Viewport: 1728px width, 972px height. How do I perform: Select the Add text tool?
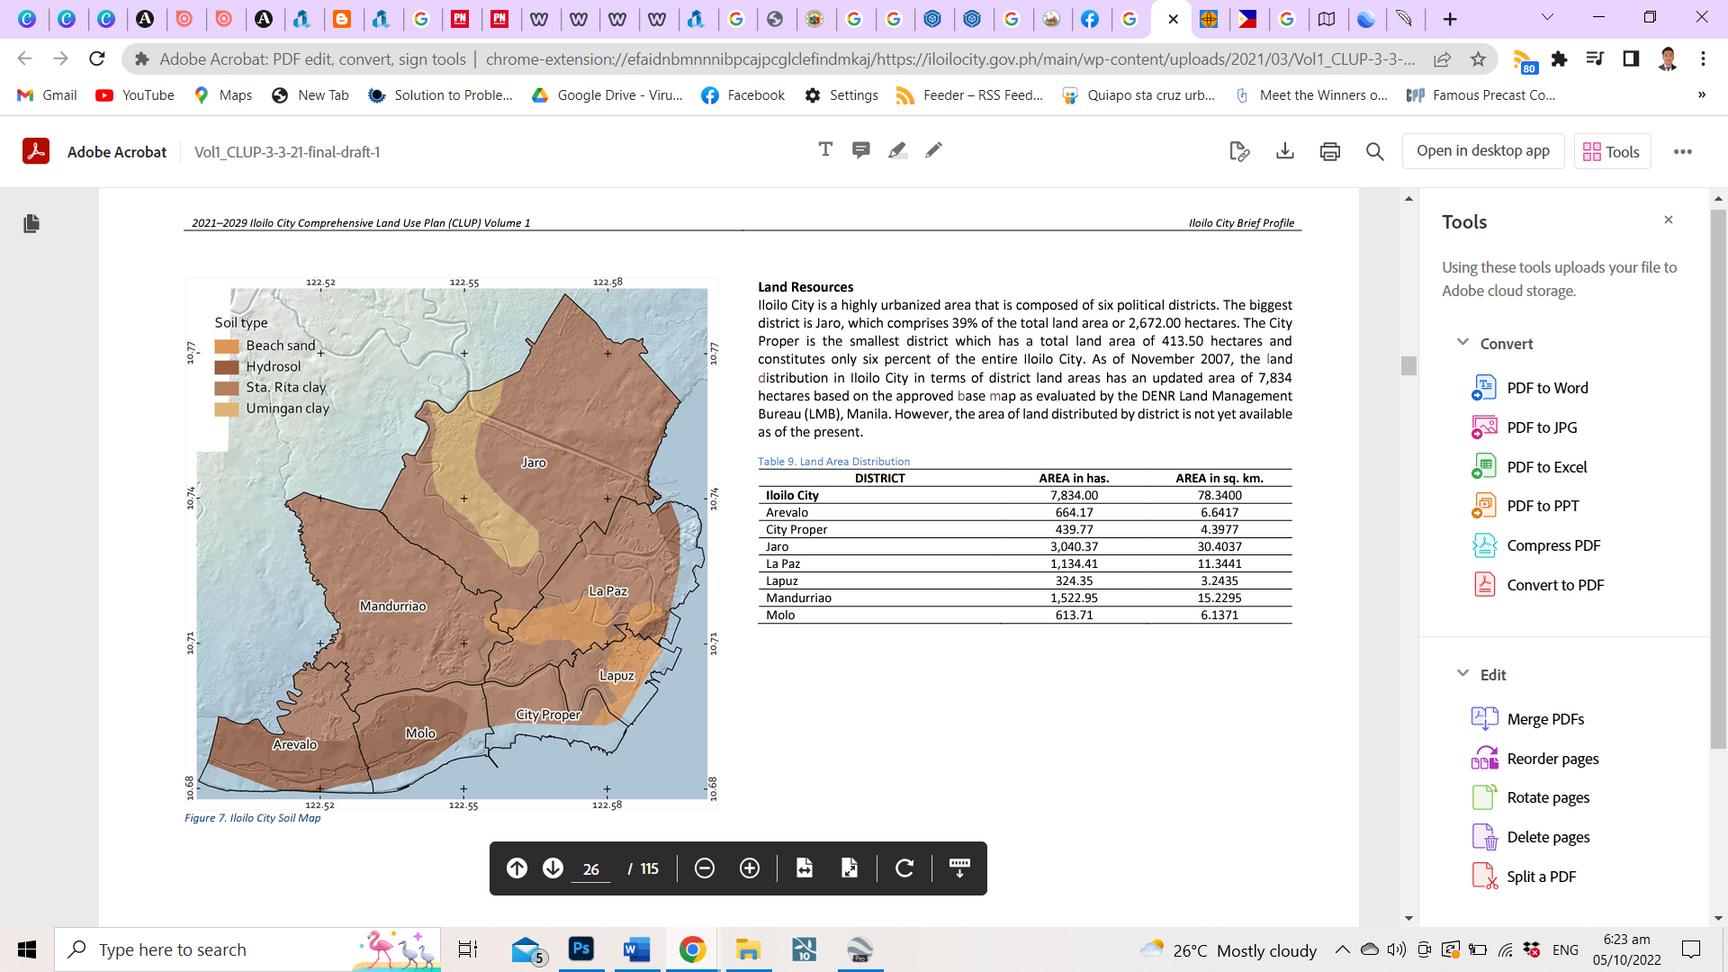click(825, 150)
